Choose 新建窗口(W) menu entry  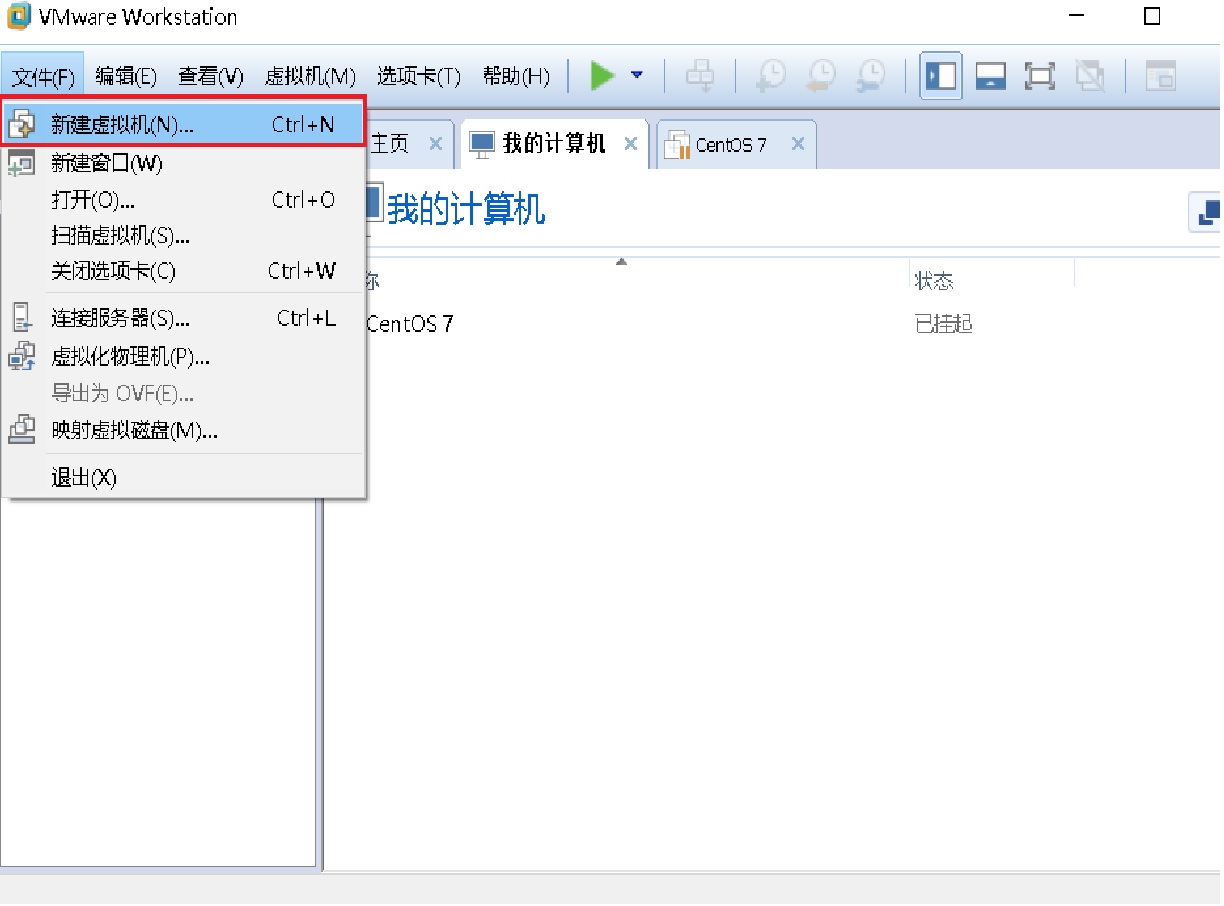coord(185,163)
